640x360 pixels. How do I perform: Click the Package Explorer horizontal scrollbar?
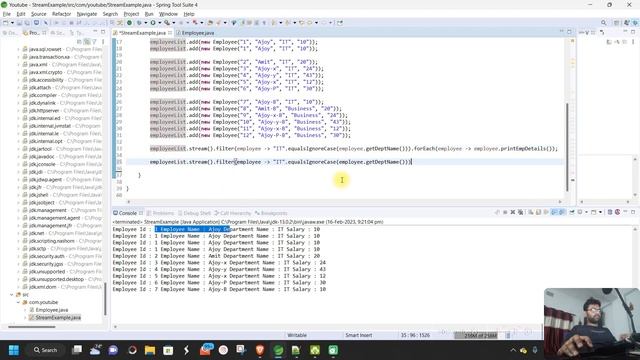[x=31, y=327]
